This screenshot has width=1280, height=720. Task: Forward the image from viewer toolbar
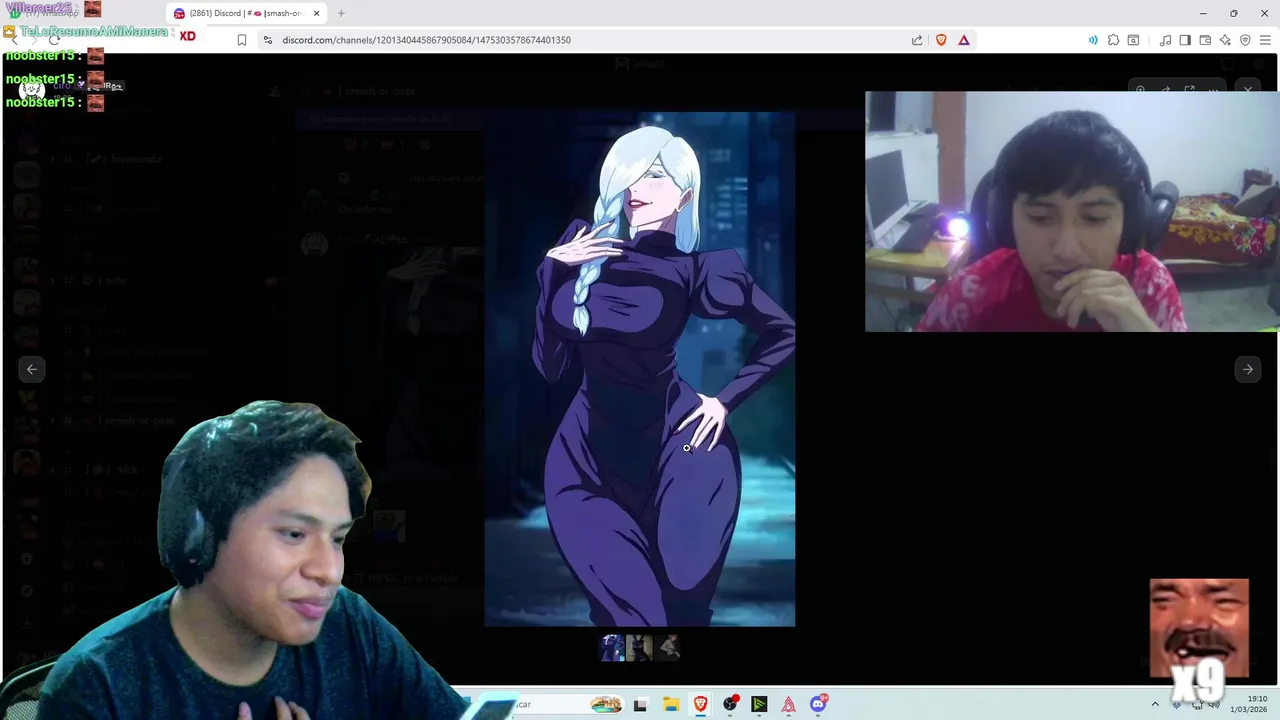1165,90
